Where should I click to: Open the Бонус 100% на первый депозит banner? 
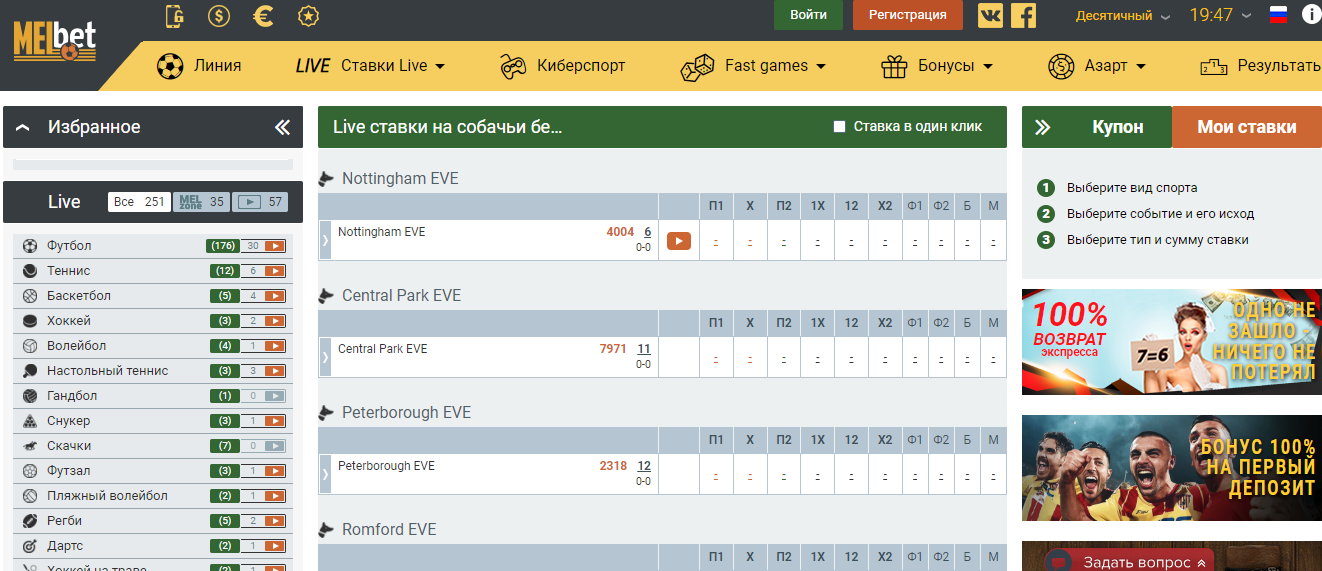(x=1171, y=468)
